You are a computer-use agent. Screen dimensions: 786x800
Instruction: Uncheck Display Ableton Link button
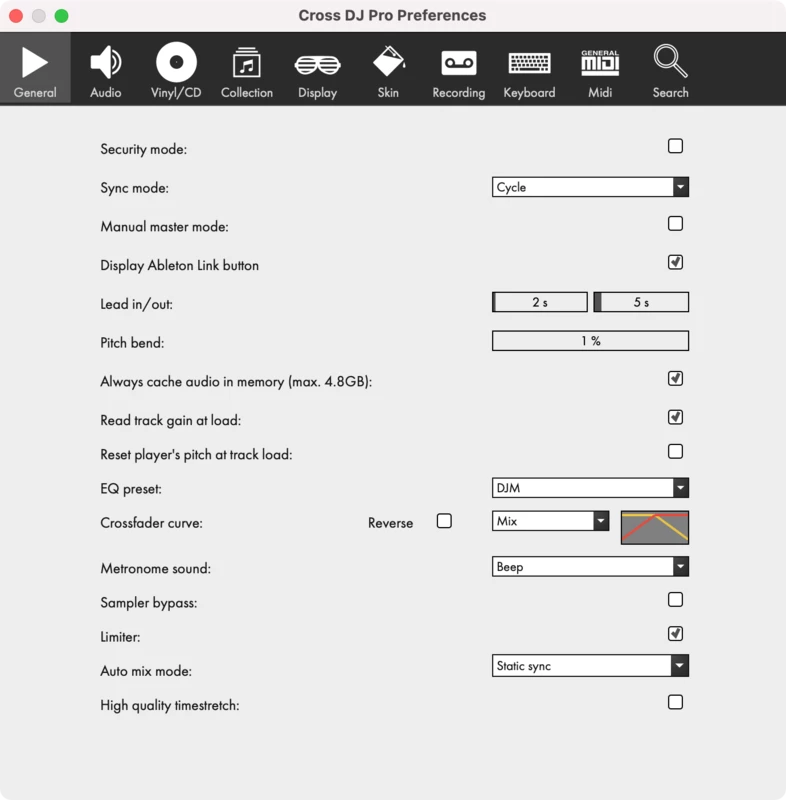[x=675, y=262]
